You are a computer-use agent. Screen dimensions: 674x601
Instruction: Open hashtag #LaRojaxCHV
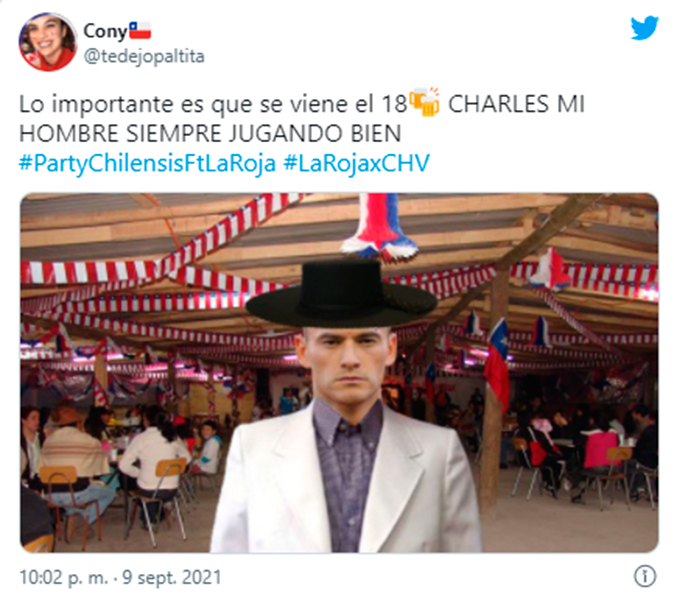356,163
